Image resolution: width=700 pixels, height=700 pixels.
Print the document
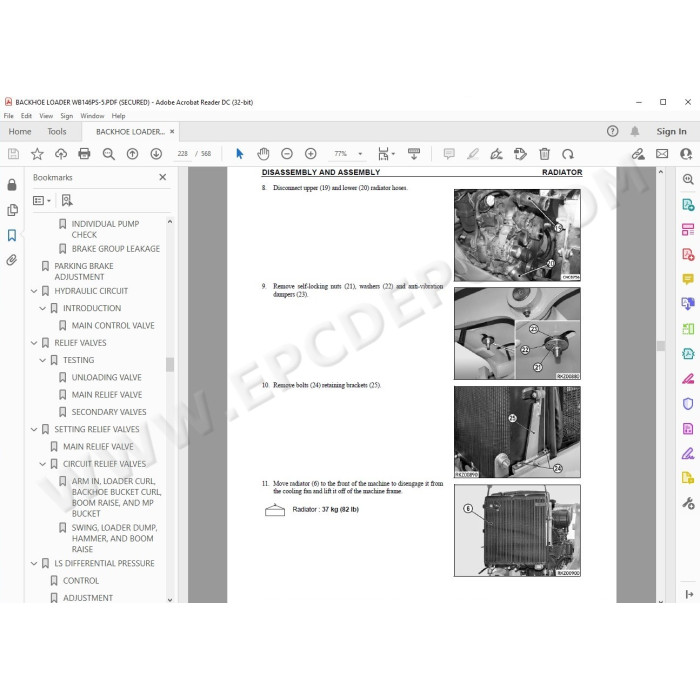(x=84, y=154)
